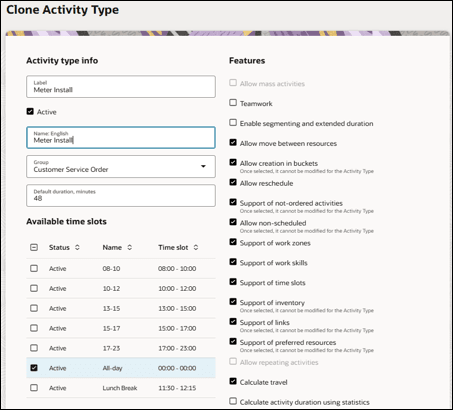This screenshot has height=410, width=453.
Task: Toggle the Active checkbox under Label
Action: [x=30, y=111]
